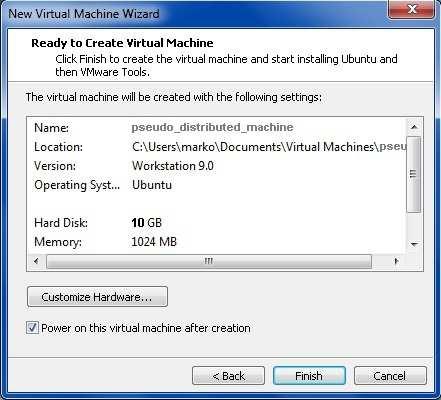441x400 pixels.
Task: Click the Name: label row
Action: point(51,128)
